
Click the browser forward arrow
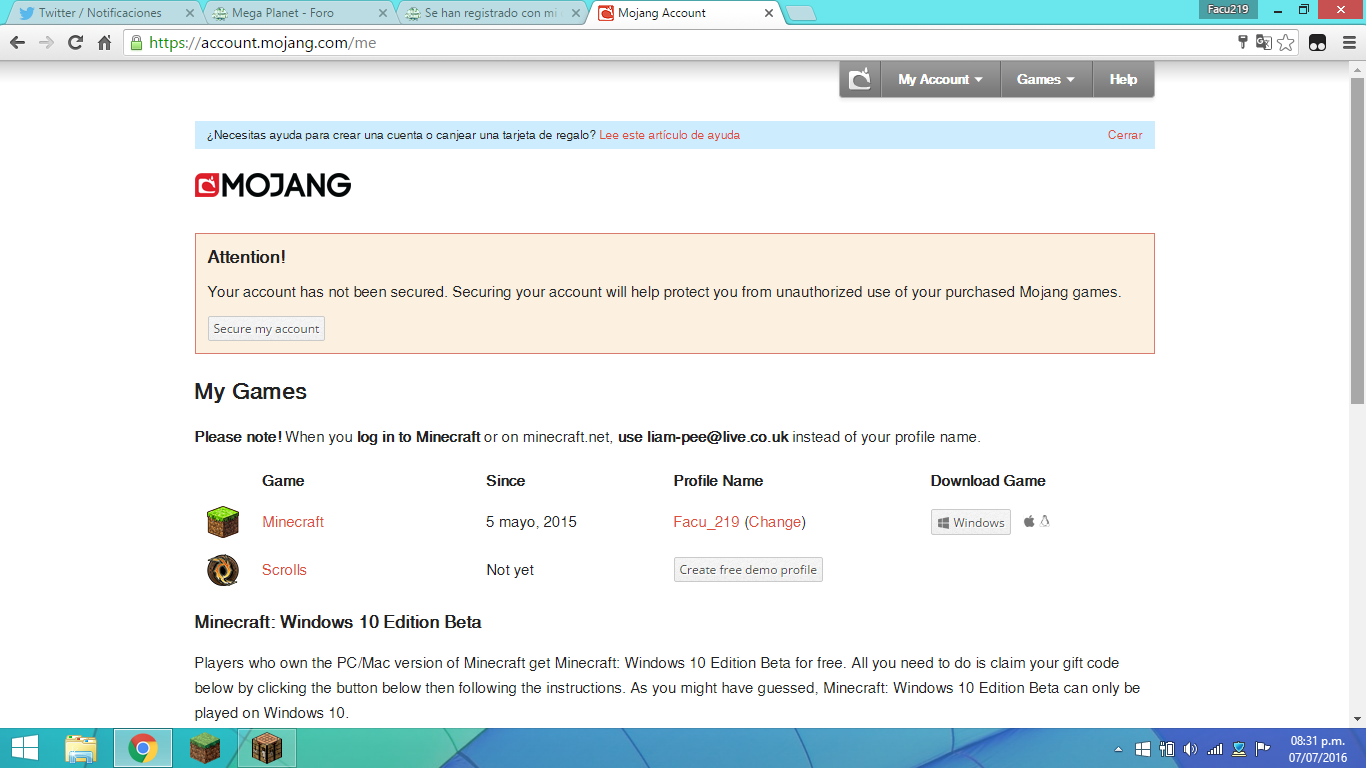[x=46, y=43]
